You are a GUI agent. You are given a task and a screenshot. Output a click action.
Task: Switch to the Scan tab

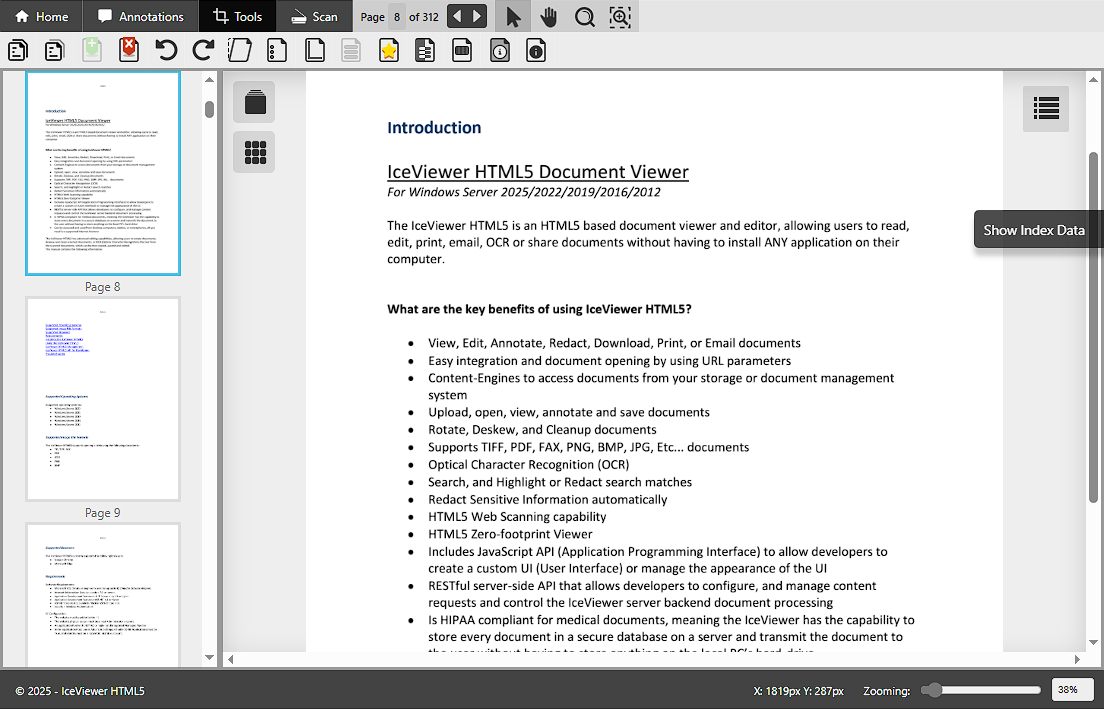pyautogui.click(x=313, y=17)
